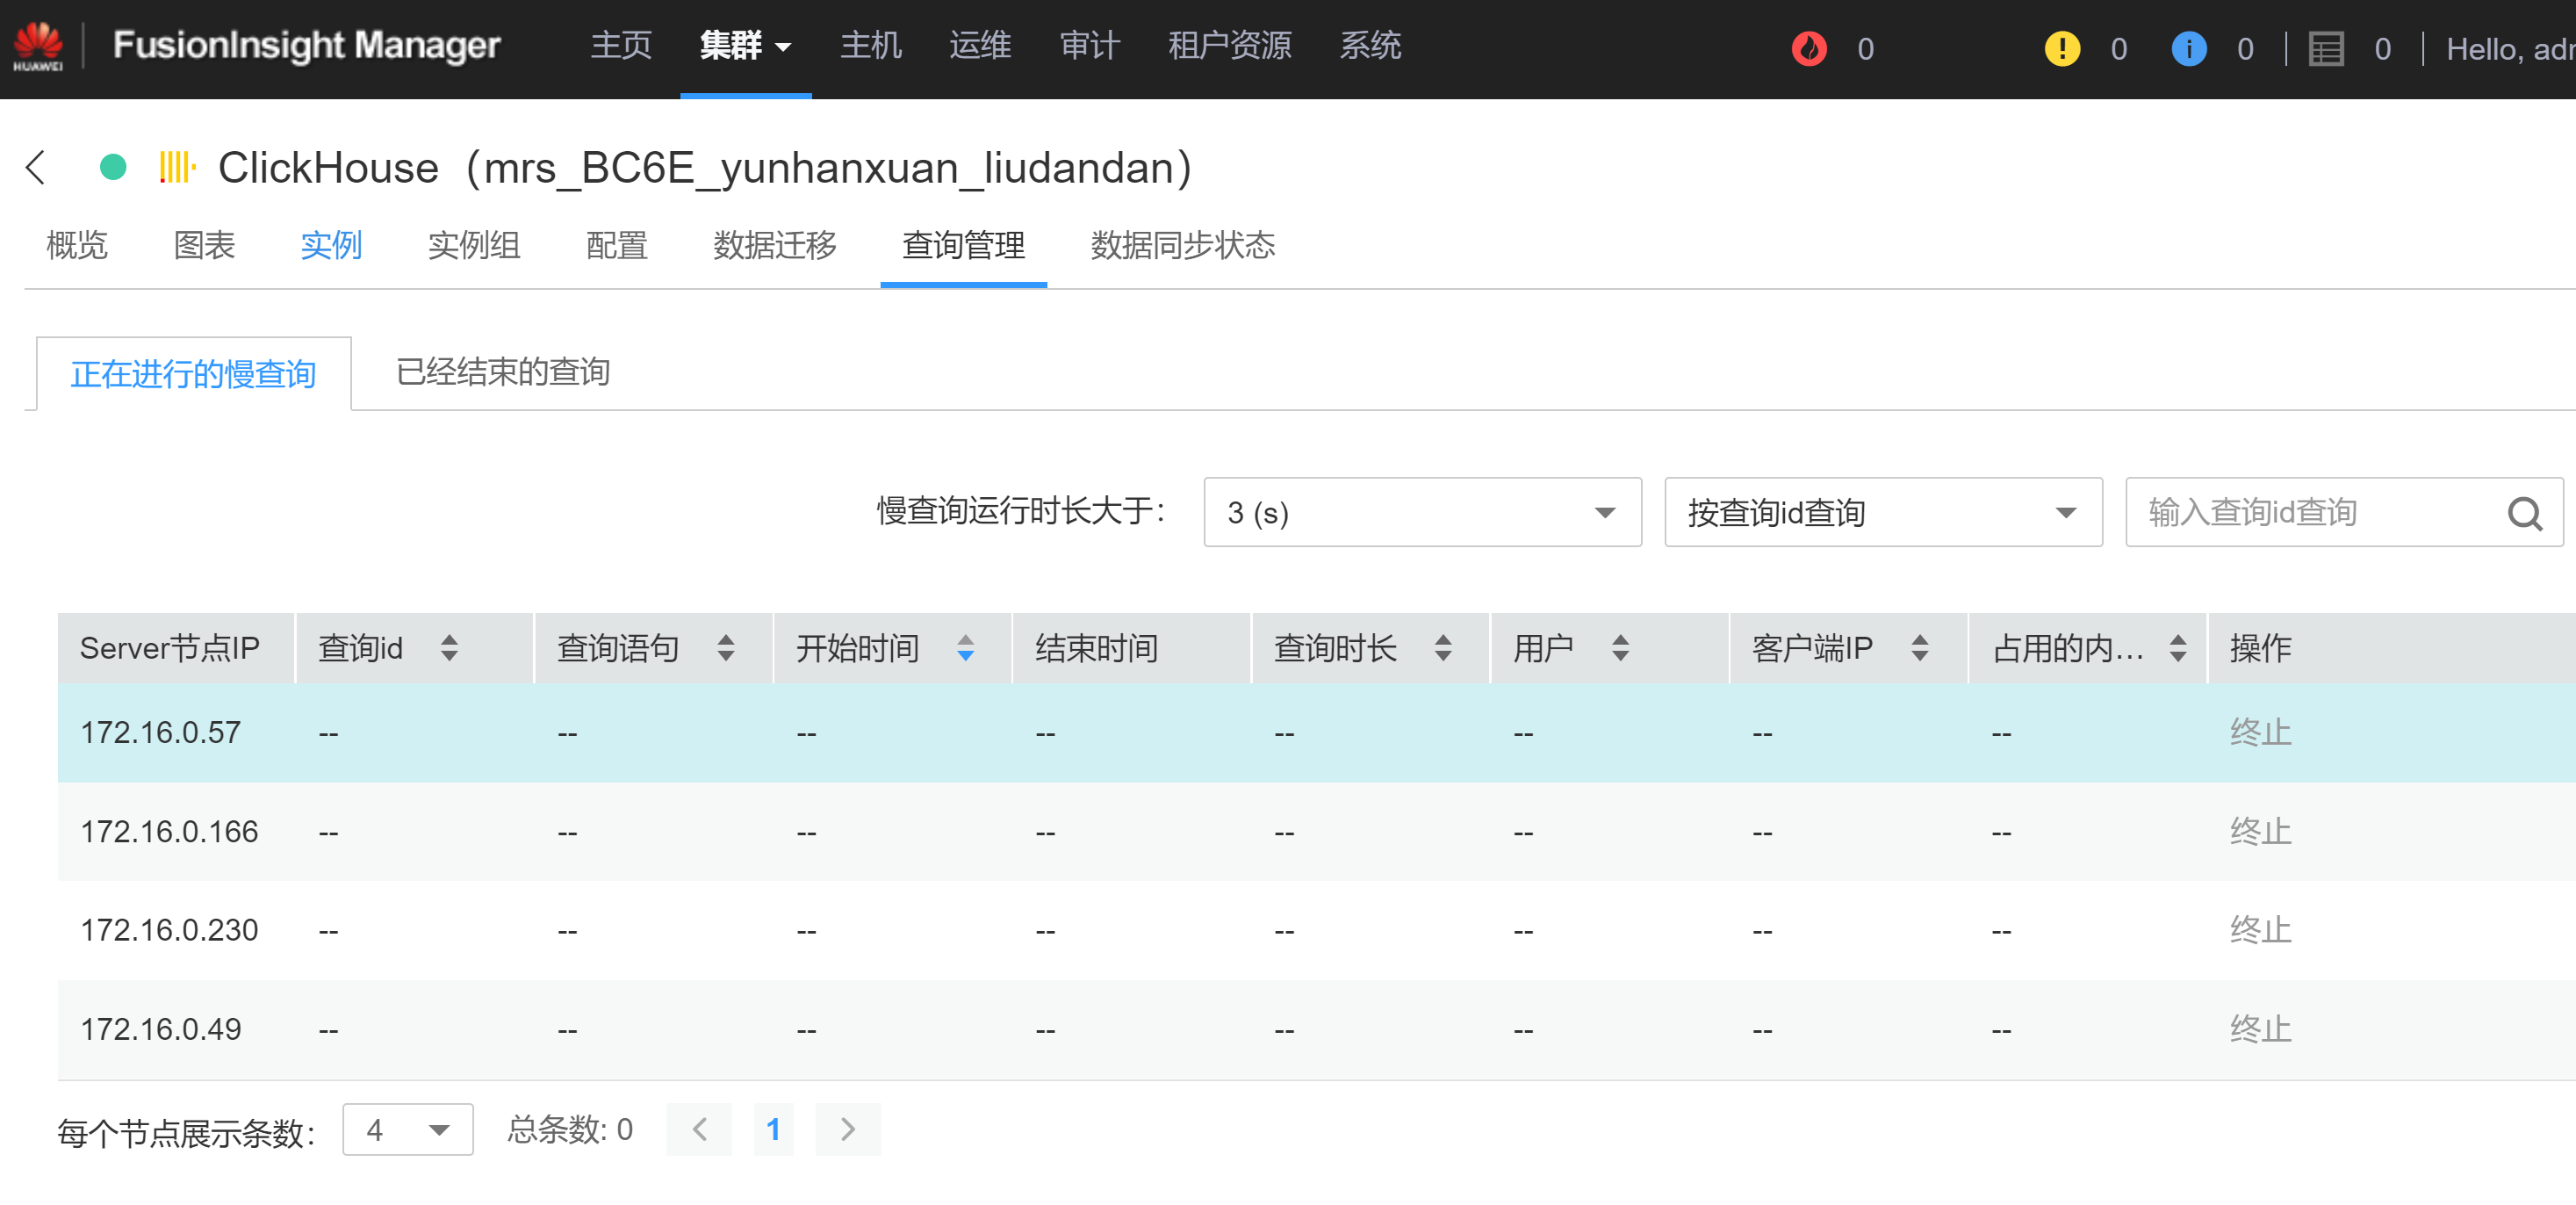
Task: Click the blue info alarm icon
Action: tap(2188, 48)
